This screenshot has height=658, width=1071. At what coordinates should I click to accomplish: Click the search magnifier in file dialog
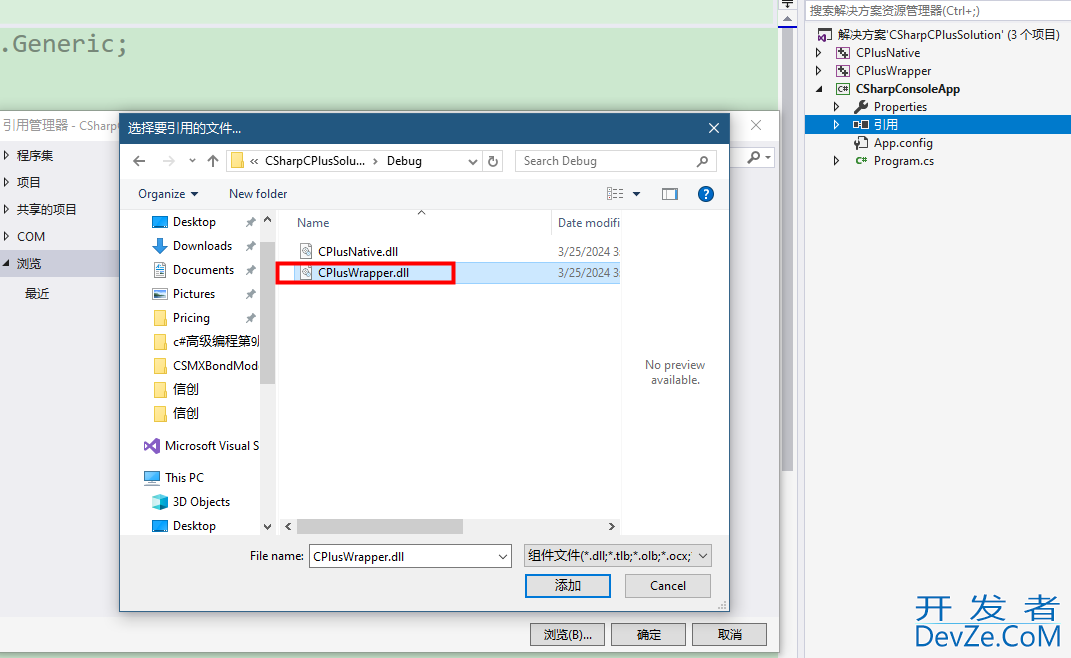[x=702, y=161]
